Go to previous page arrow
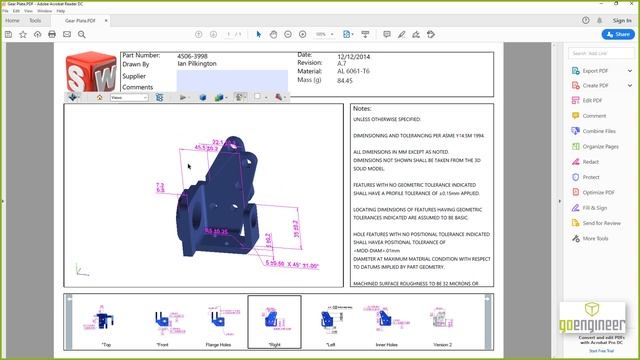 [198, 35]
